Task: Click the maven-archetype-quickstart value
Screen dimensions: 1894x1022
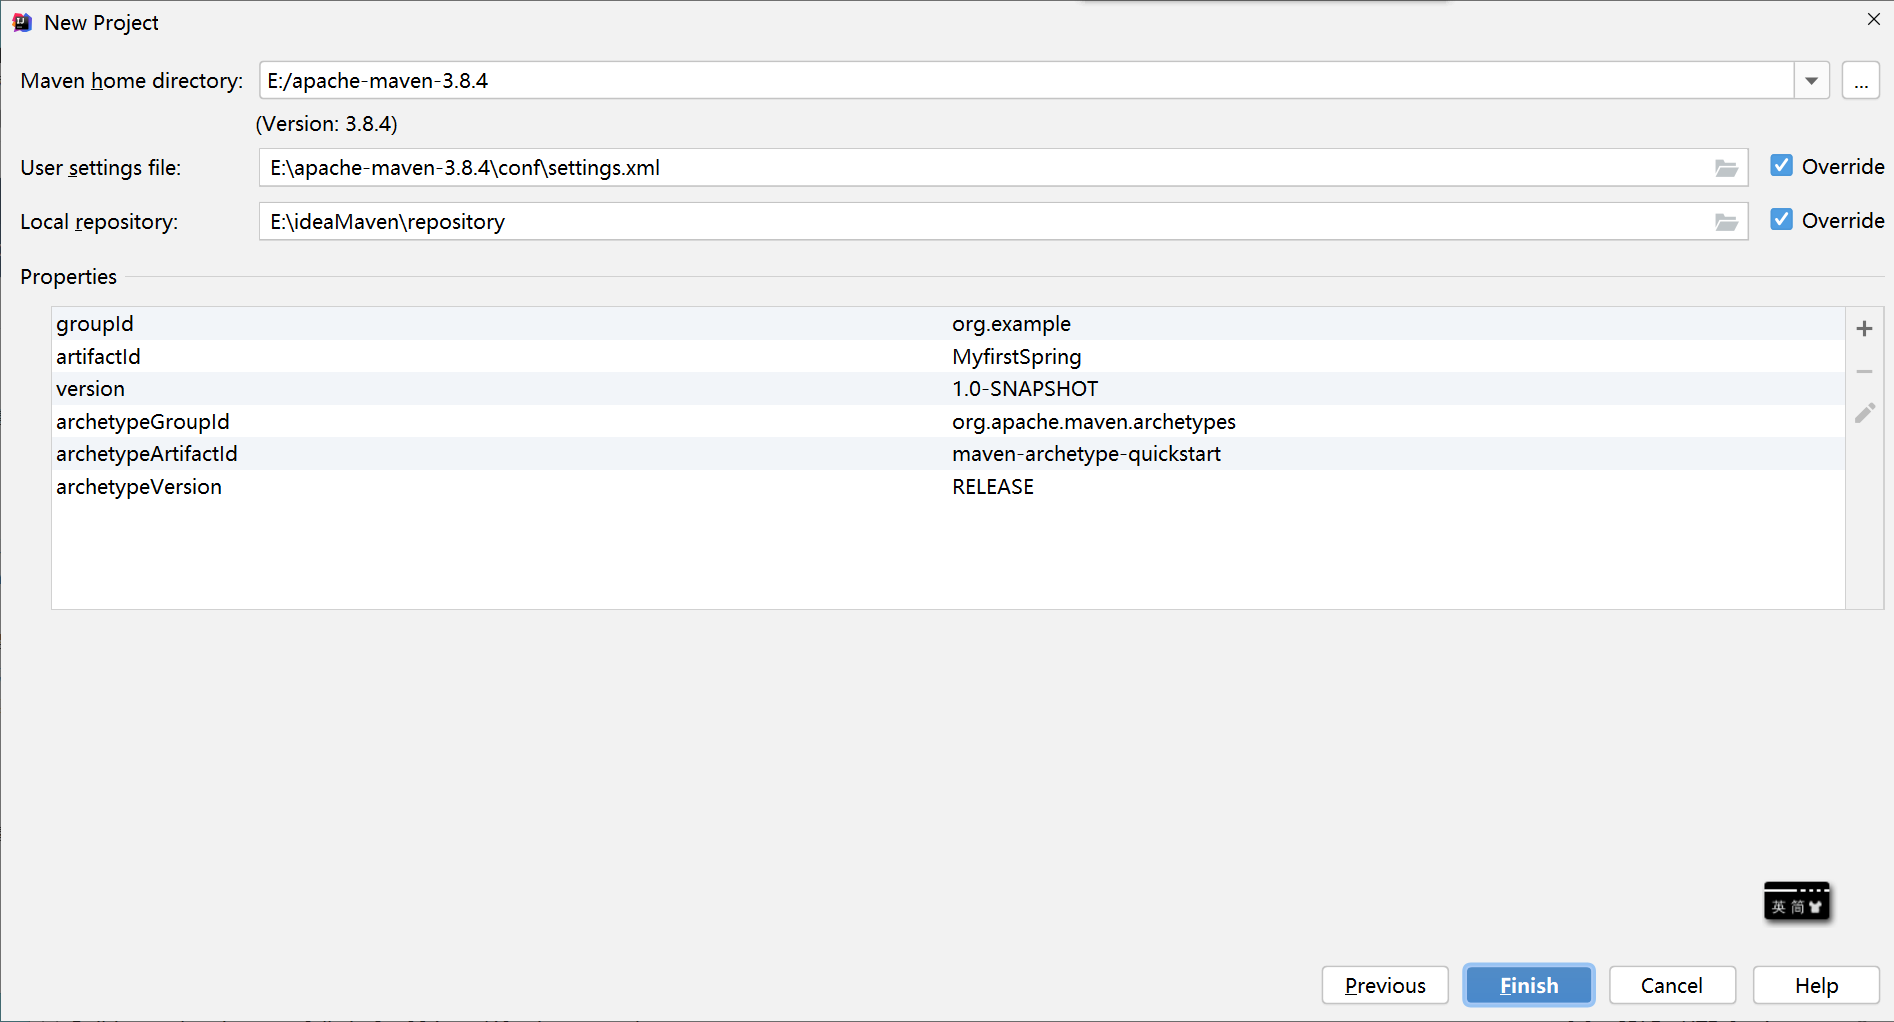Action: click(1086, 454)
